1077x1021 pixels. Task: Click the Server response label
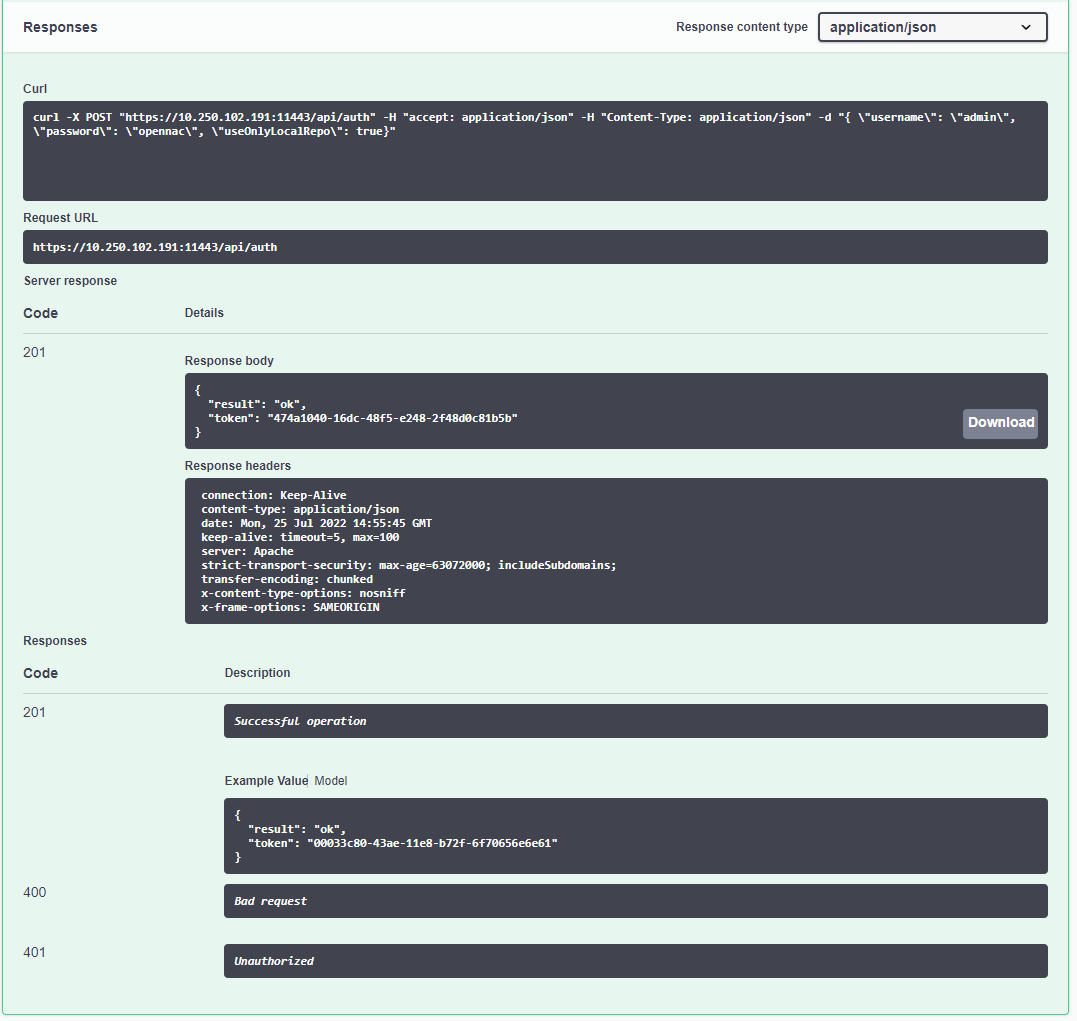click(x=70, y=281)
